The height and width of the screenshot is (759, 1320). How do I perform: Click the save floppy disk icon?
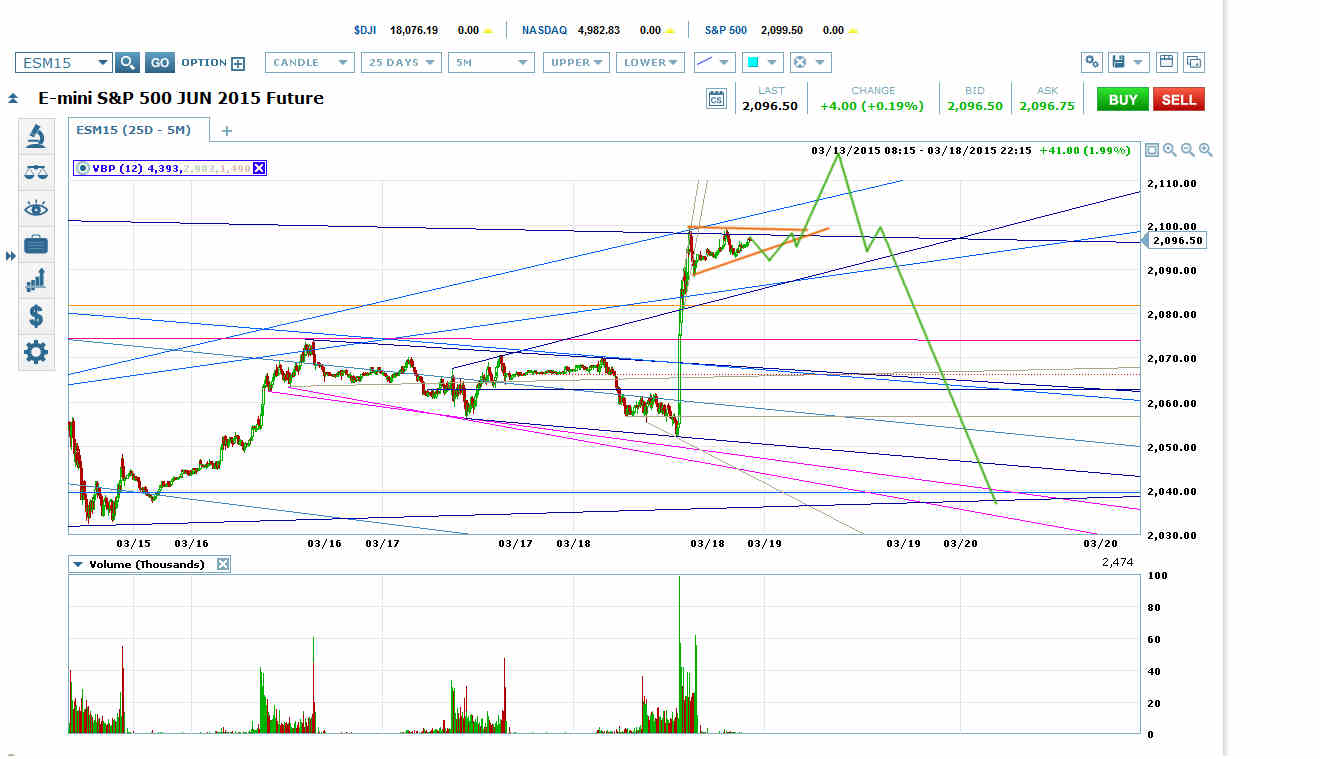point(1121,62)
